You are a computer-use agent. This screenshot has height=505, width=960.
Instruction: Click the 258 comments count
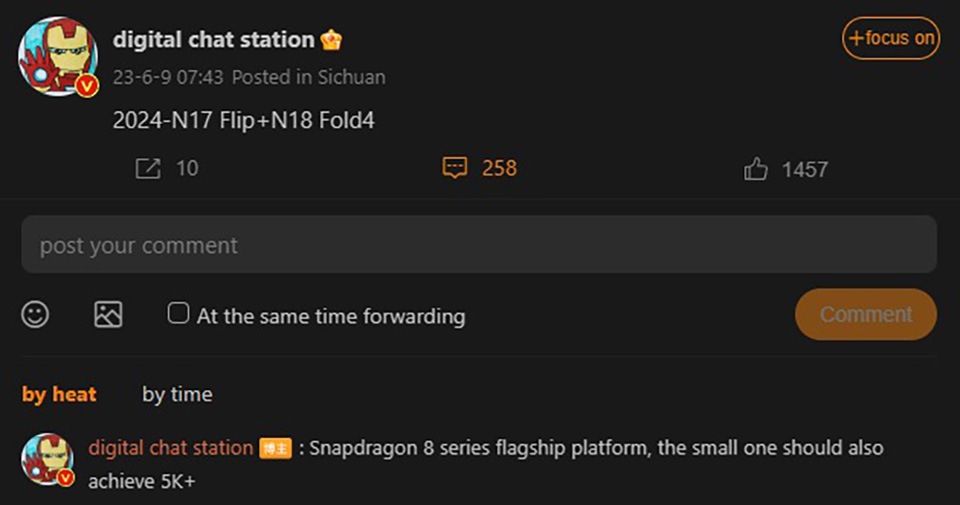[x=500, y=168]
